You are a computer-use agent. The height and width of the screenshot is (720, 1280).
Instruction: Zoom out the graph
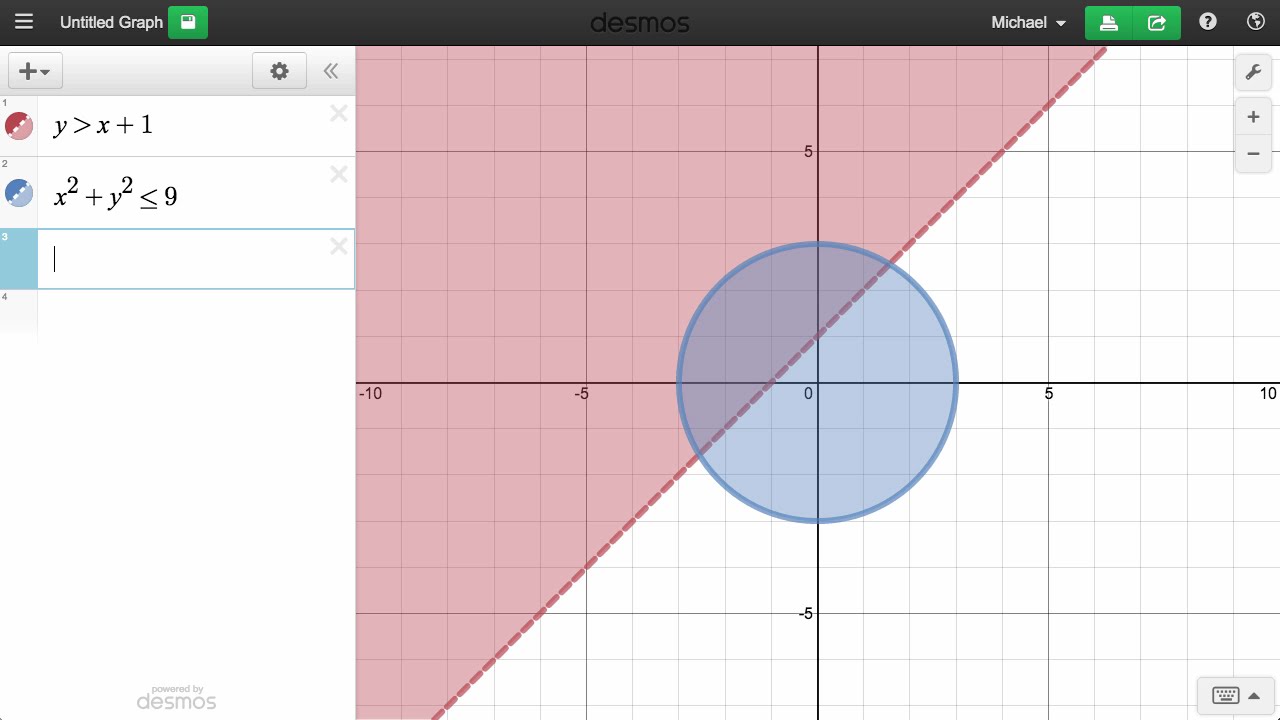(1253, 154)
